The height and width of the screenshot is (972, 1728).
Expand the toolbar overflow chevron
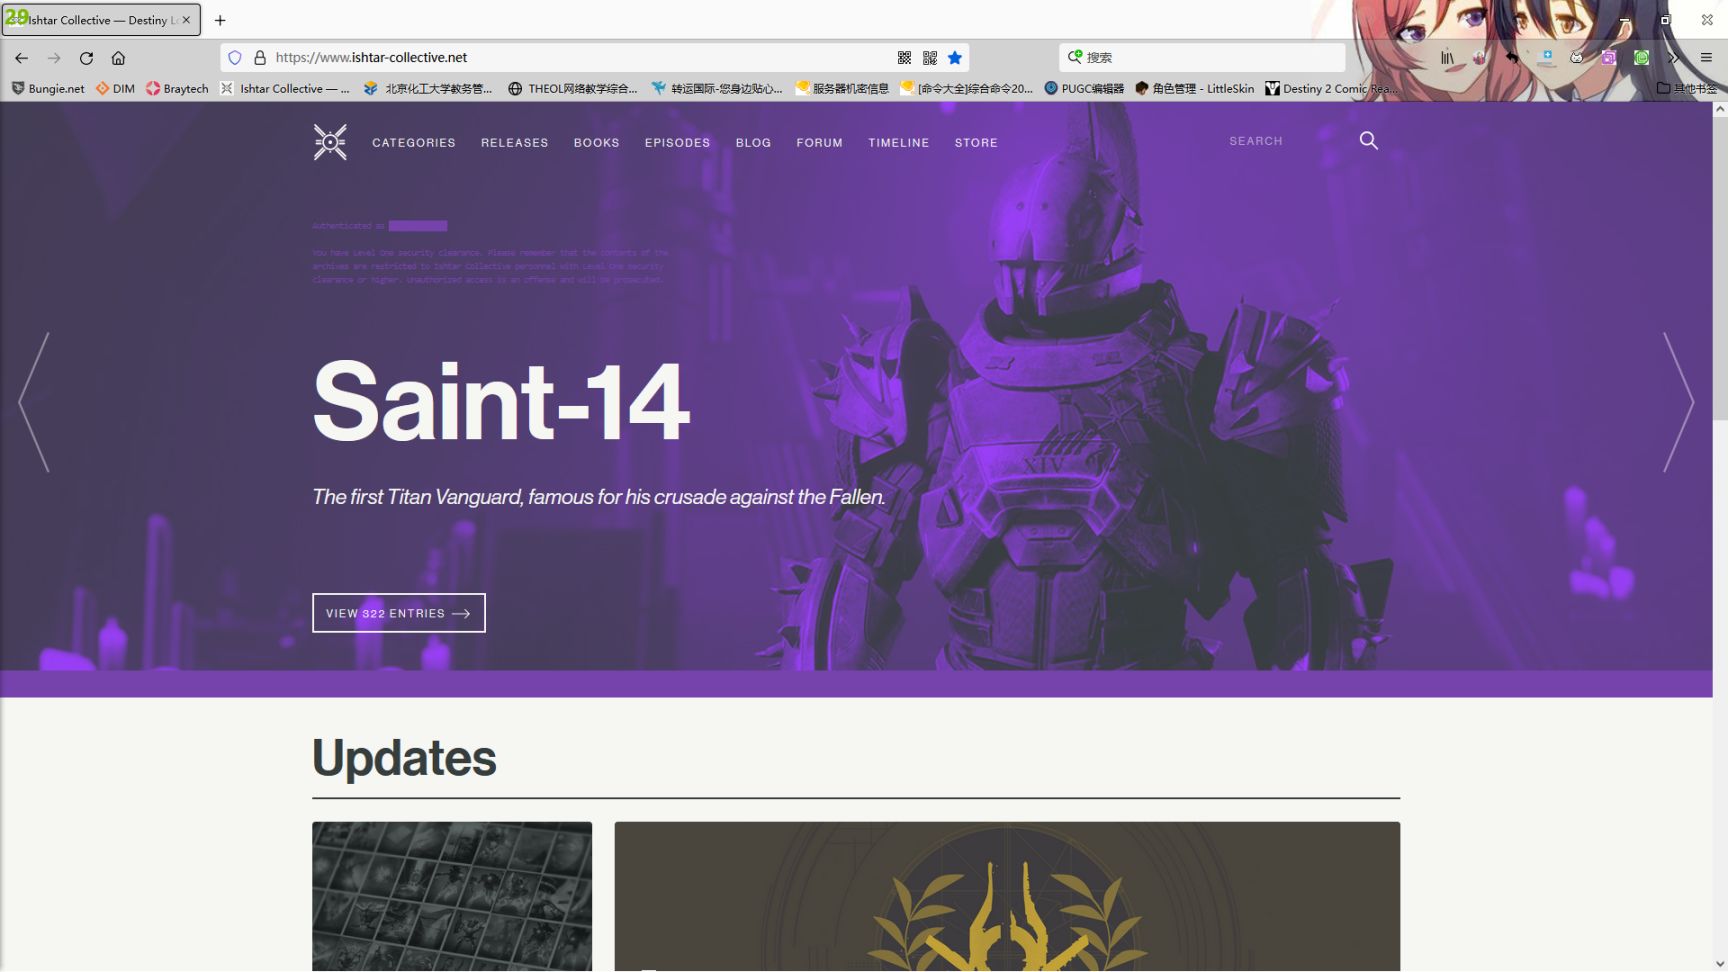coord(1673,58)
